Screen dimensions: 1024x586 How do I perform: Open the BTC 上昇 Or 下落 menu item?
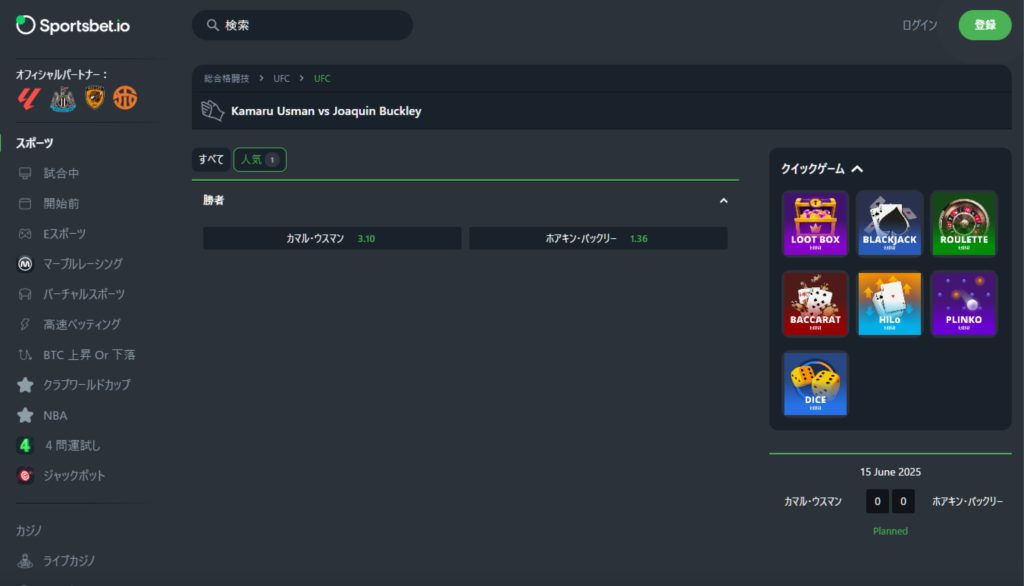(x=89, y=355)
